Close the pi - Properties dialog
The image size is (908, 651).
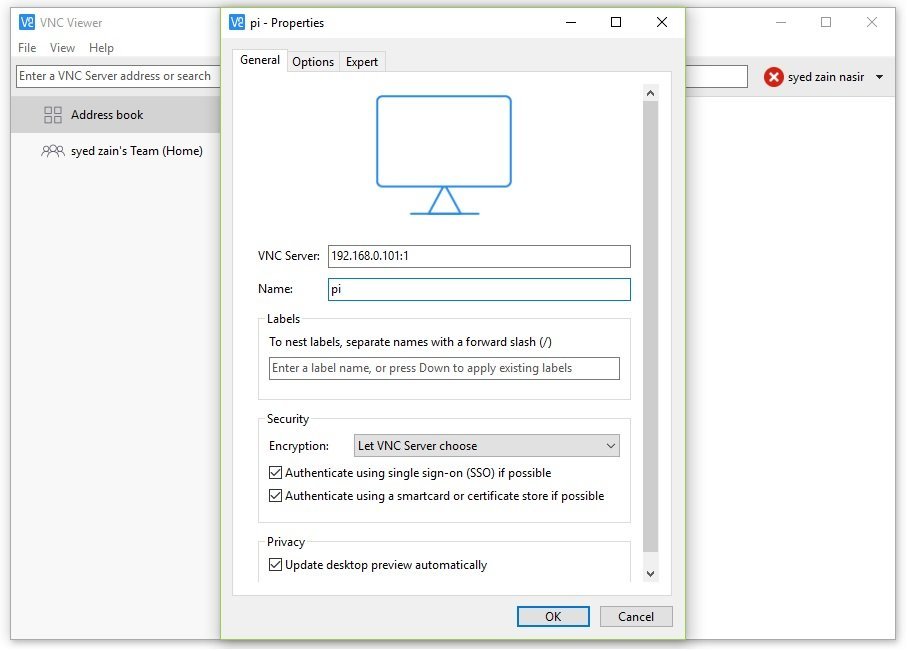[x=662, y=23]
